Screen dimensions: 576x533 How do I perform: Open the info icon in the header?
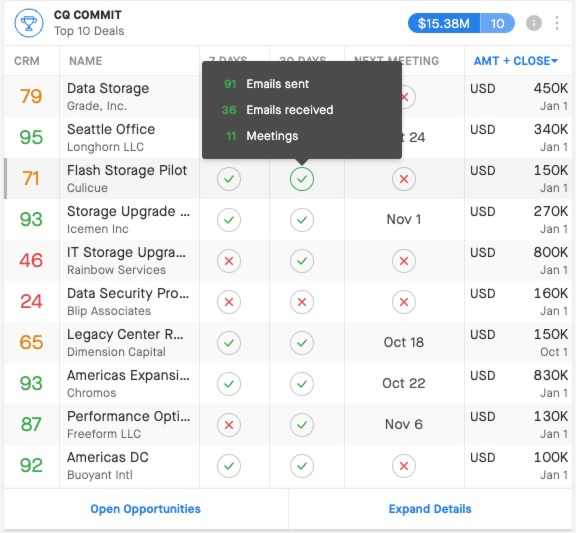534,23
